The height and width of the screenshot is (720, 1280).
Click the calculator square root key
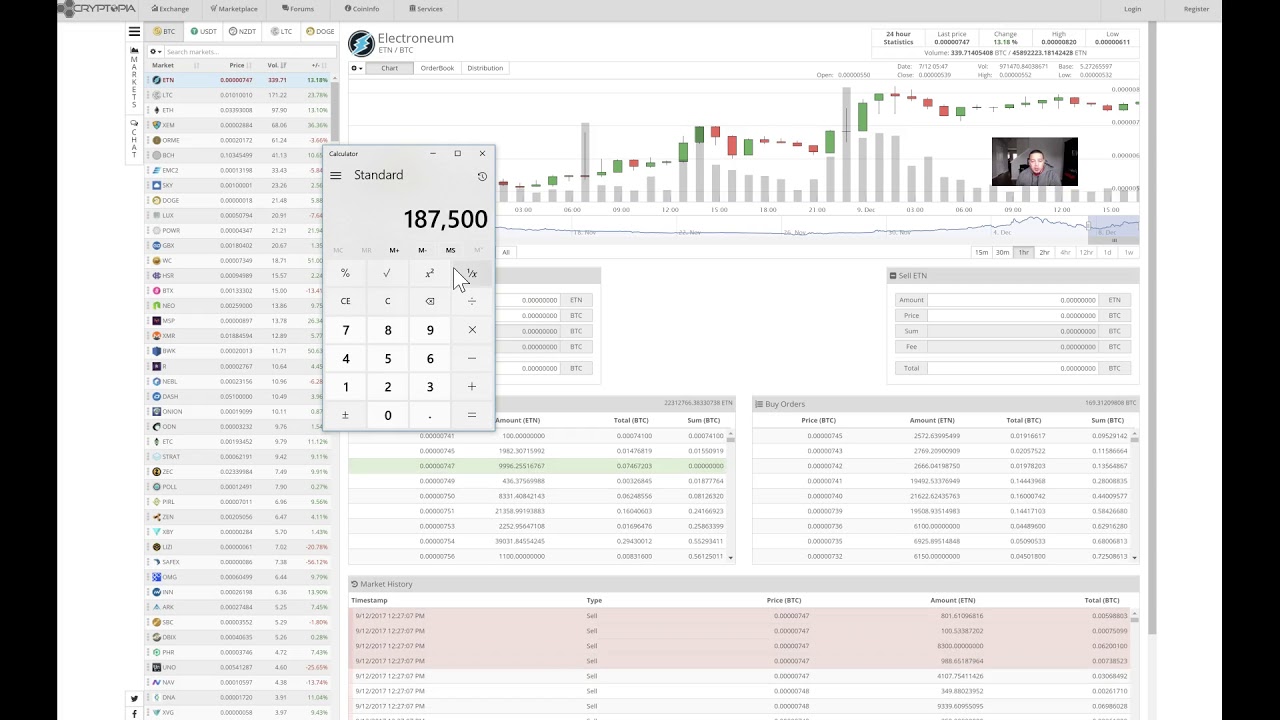[x=387, y=273]
